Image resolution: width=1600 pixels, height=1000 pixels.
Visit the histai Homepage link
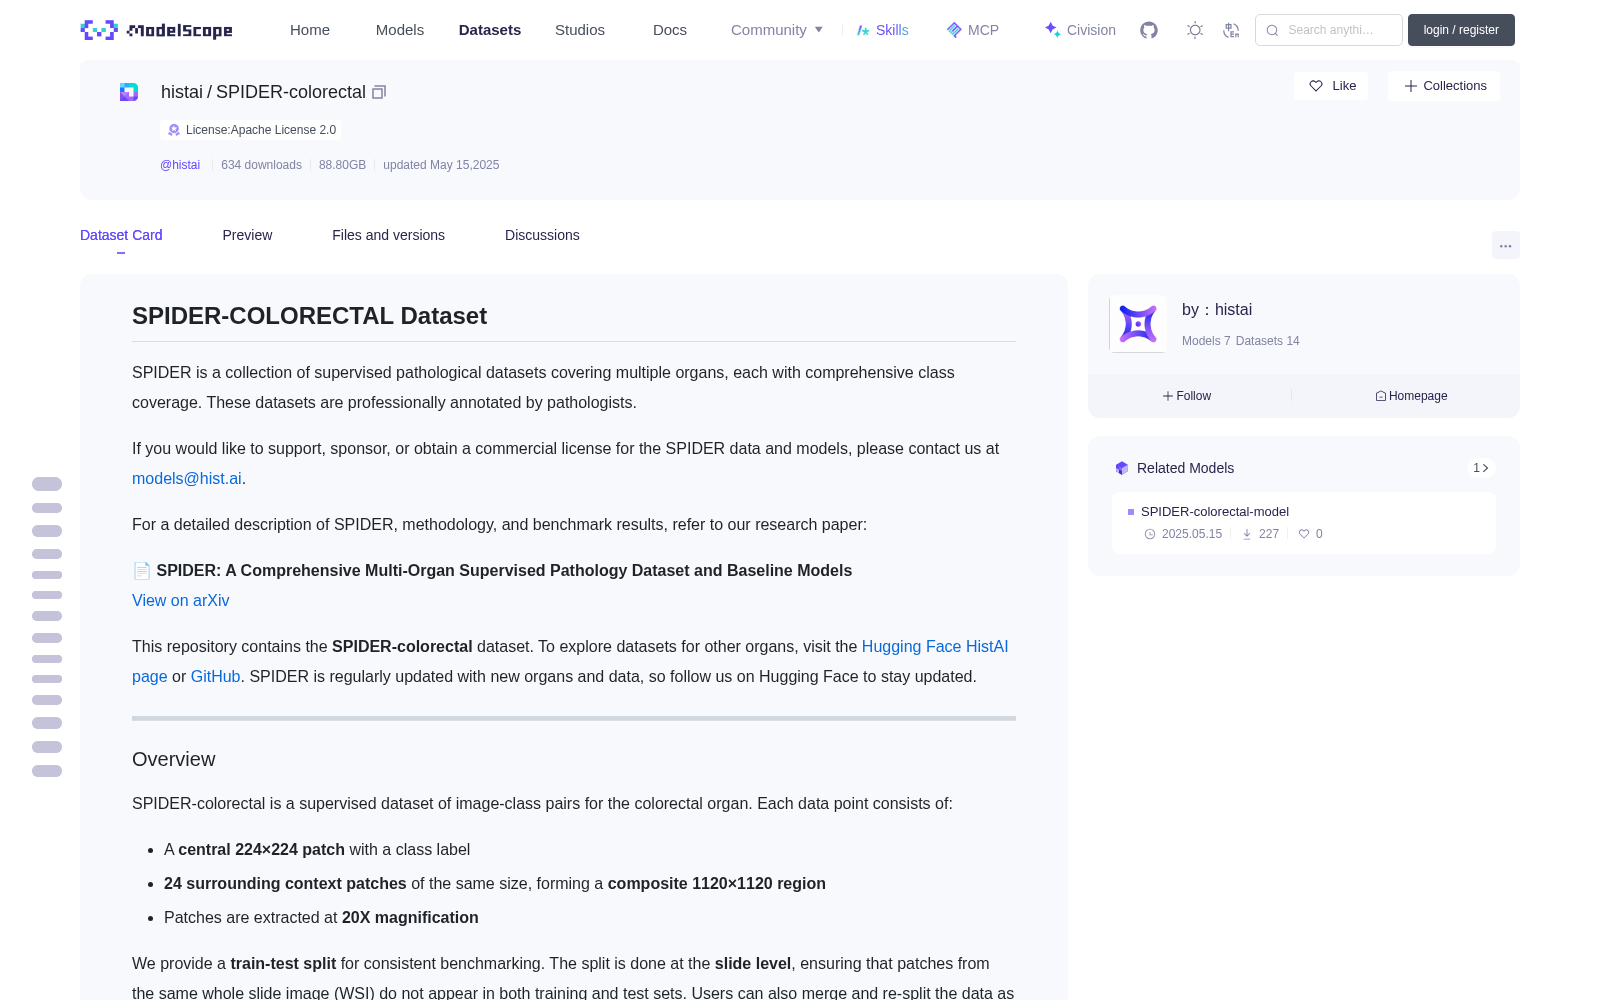click(x=1411, y=396)
